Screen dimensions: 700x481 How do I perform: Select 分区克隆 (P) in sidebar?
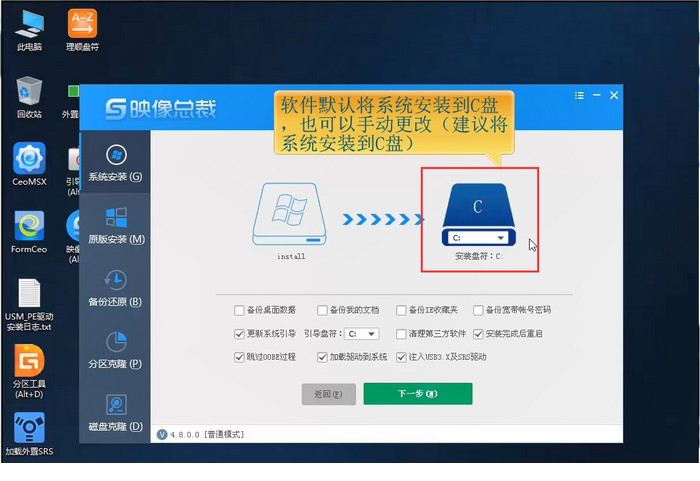(115, 351)
